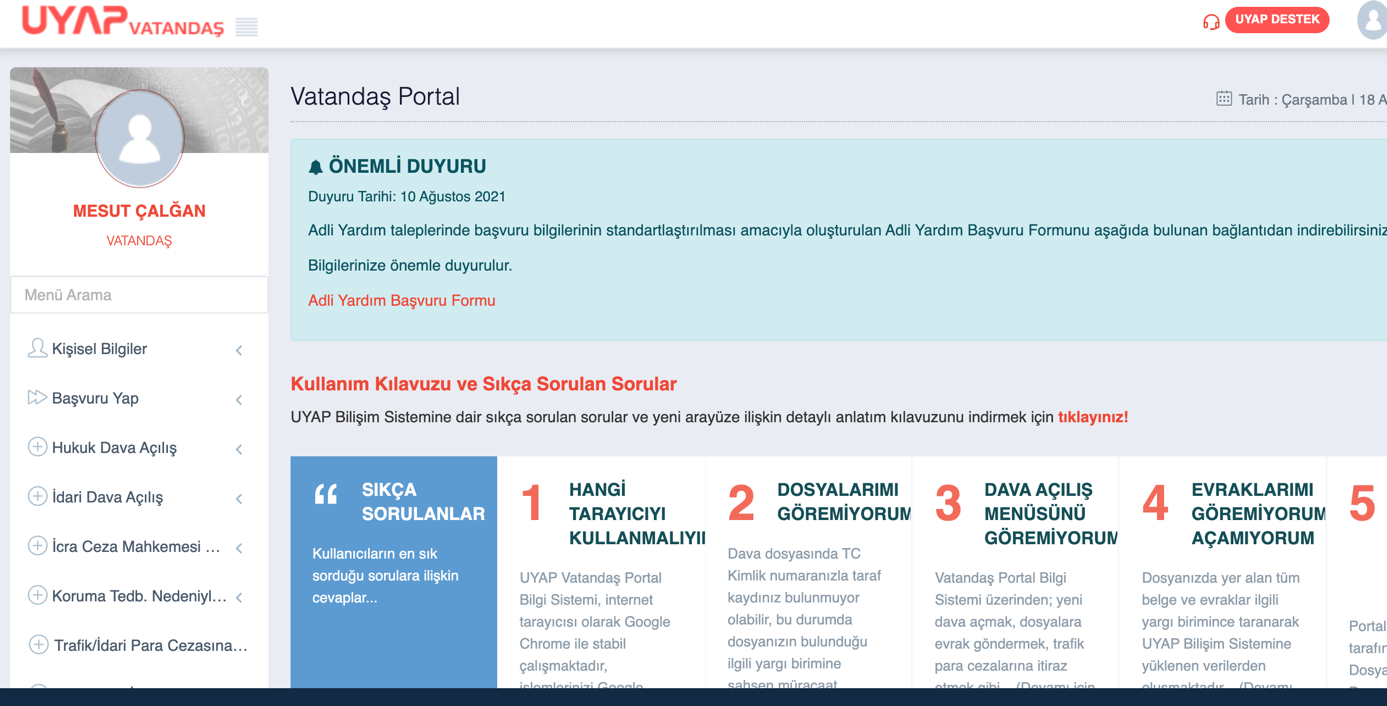Click the large number 1 on the FAQ card
The image size is (1387, 706).
pos(533,503)
